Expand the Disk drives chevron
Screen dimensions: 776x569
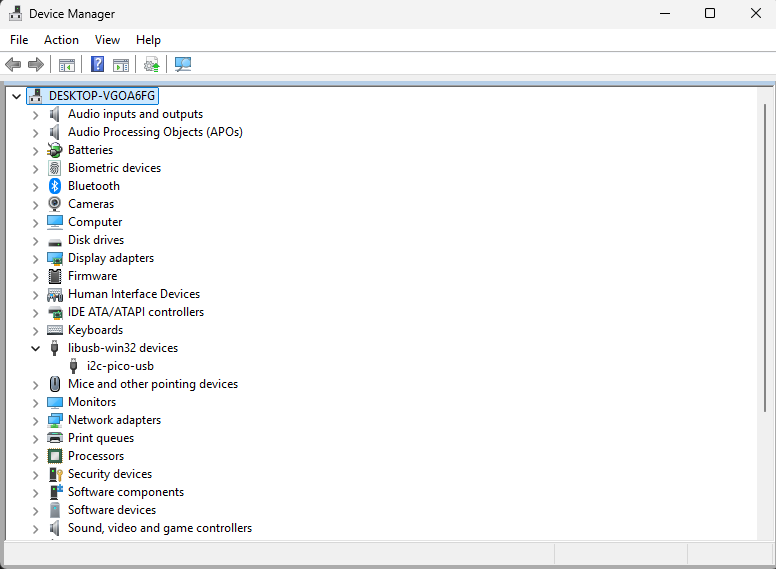coord(35,241)
